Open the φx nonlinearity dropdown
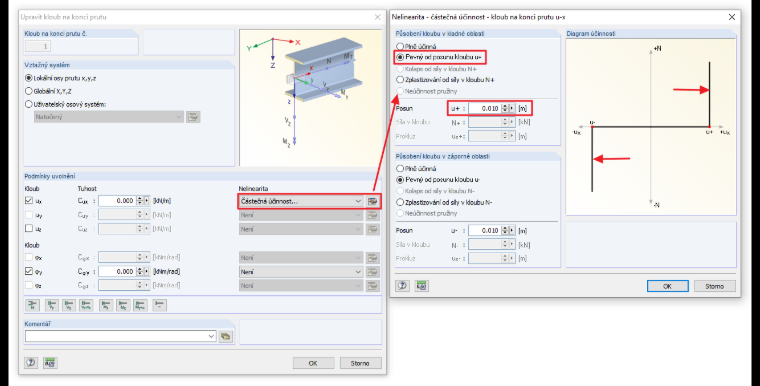Viewport: 760px width, 386px height. point(301,257)
